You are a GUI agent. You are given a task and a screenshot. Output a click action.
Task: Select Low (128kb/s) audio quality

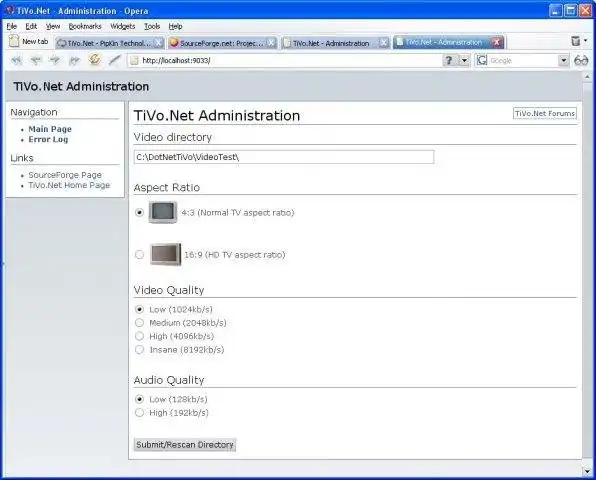pos(139,399)
